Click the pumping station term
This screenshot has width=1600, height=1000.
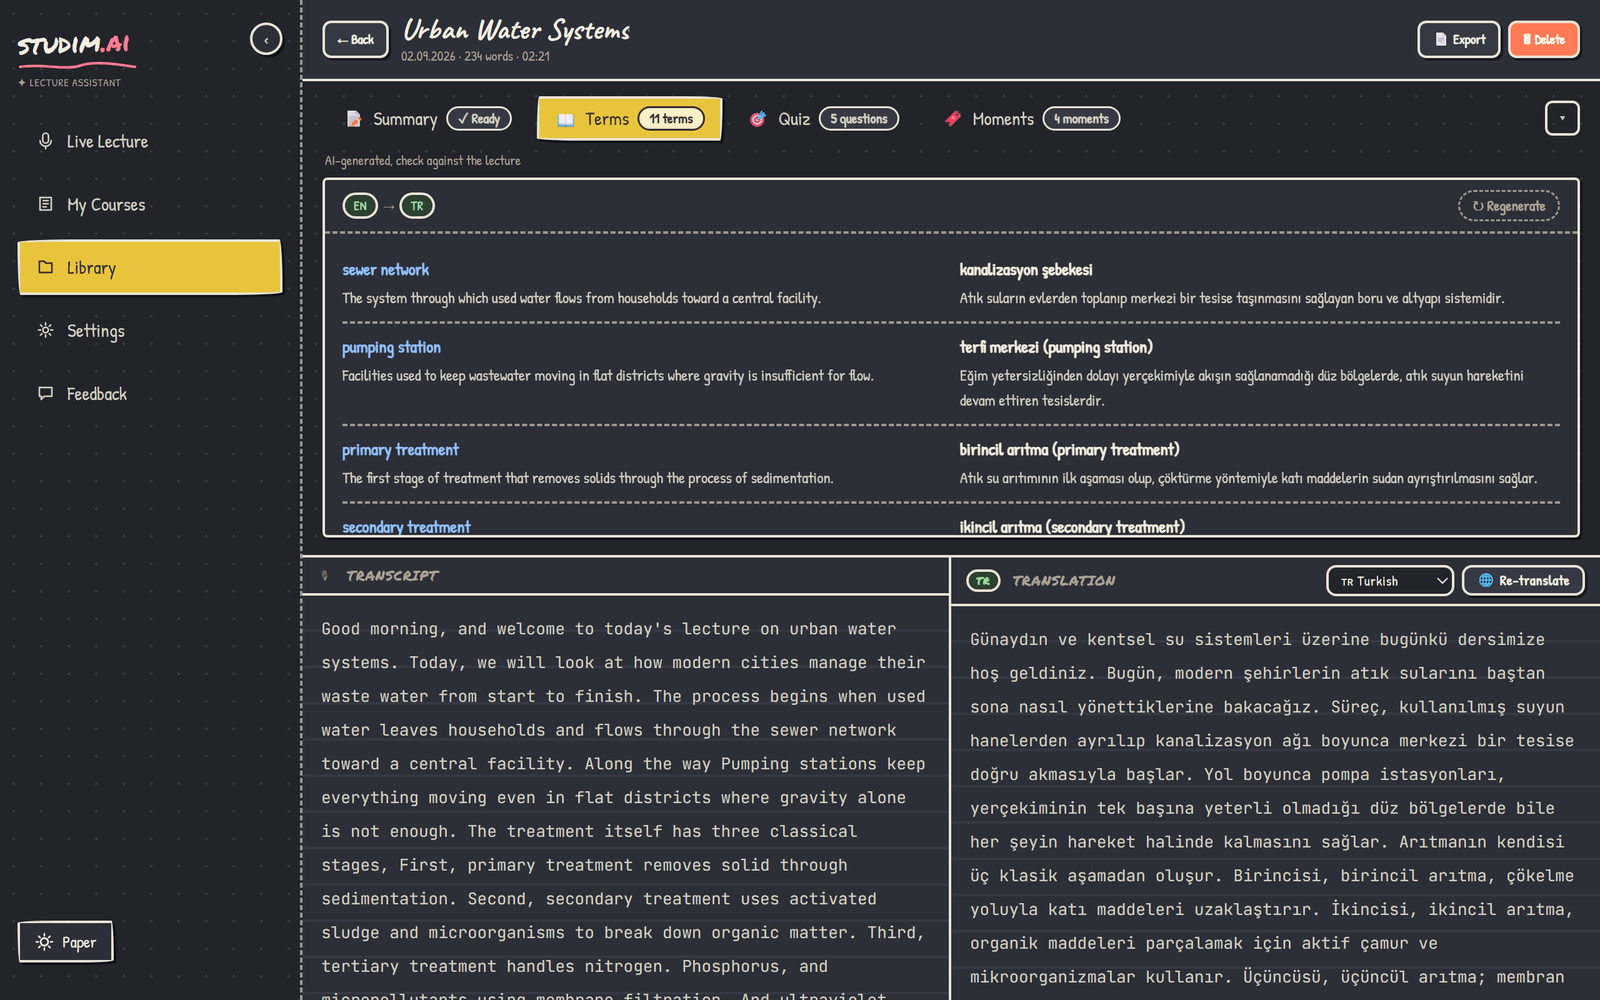click(391, 348)
